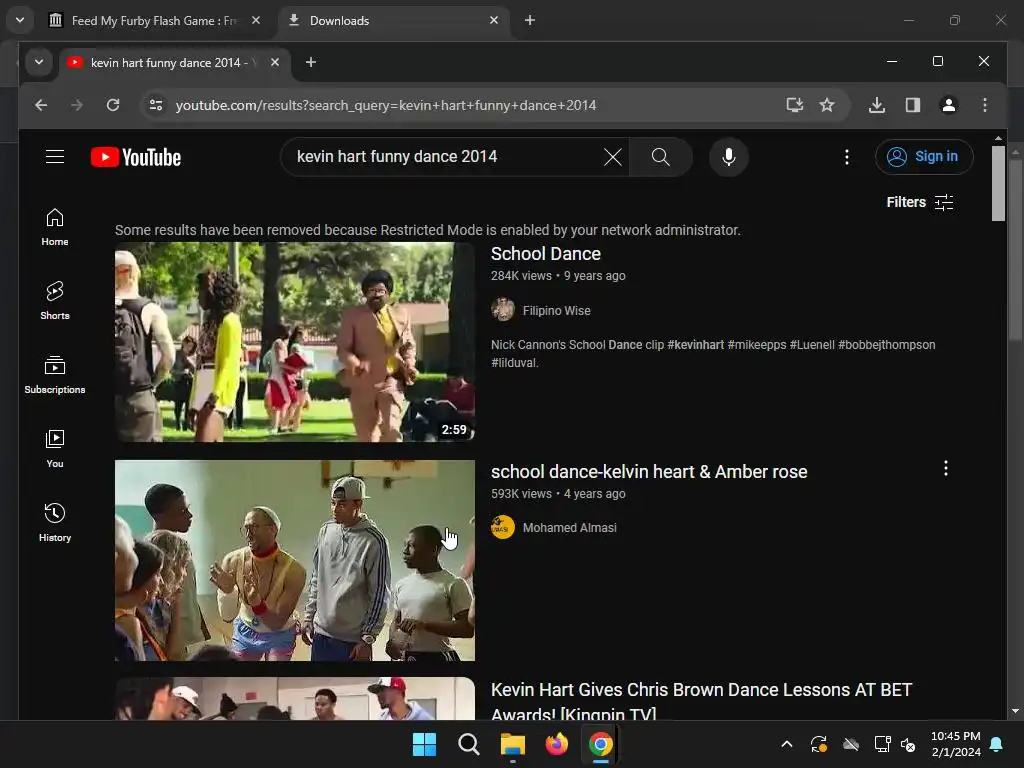This screenshot has width=1024, height=768.
Task: Reload the YouTube page
Action: click(113, 105)
